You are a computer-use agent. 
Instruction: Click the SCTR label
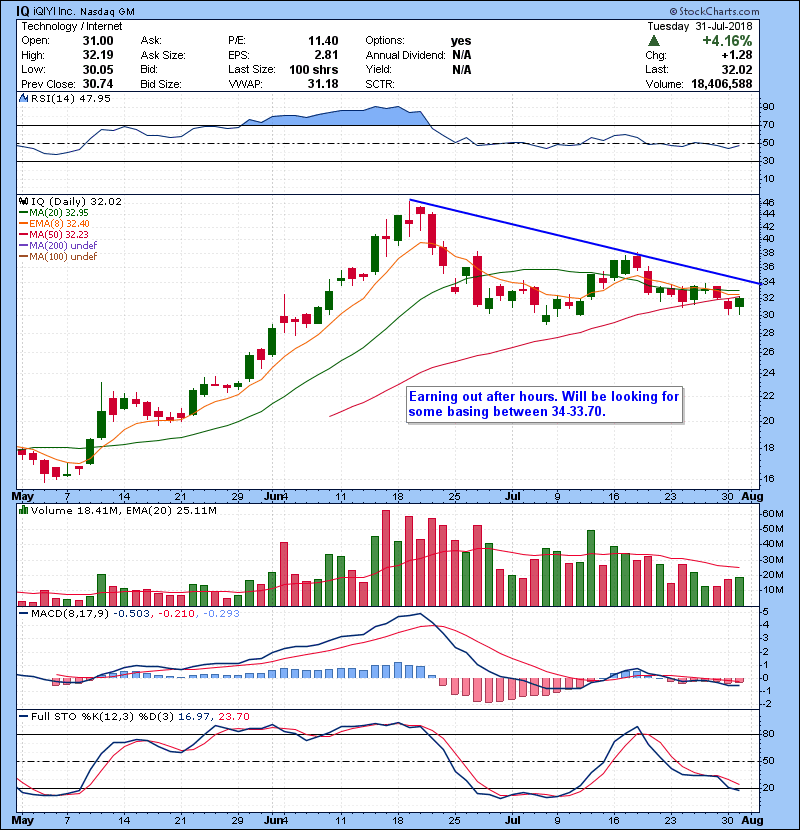[x=380, y=84]
